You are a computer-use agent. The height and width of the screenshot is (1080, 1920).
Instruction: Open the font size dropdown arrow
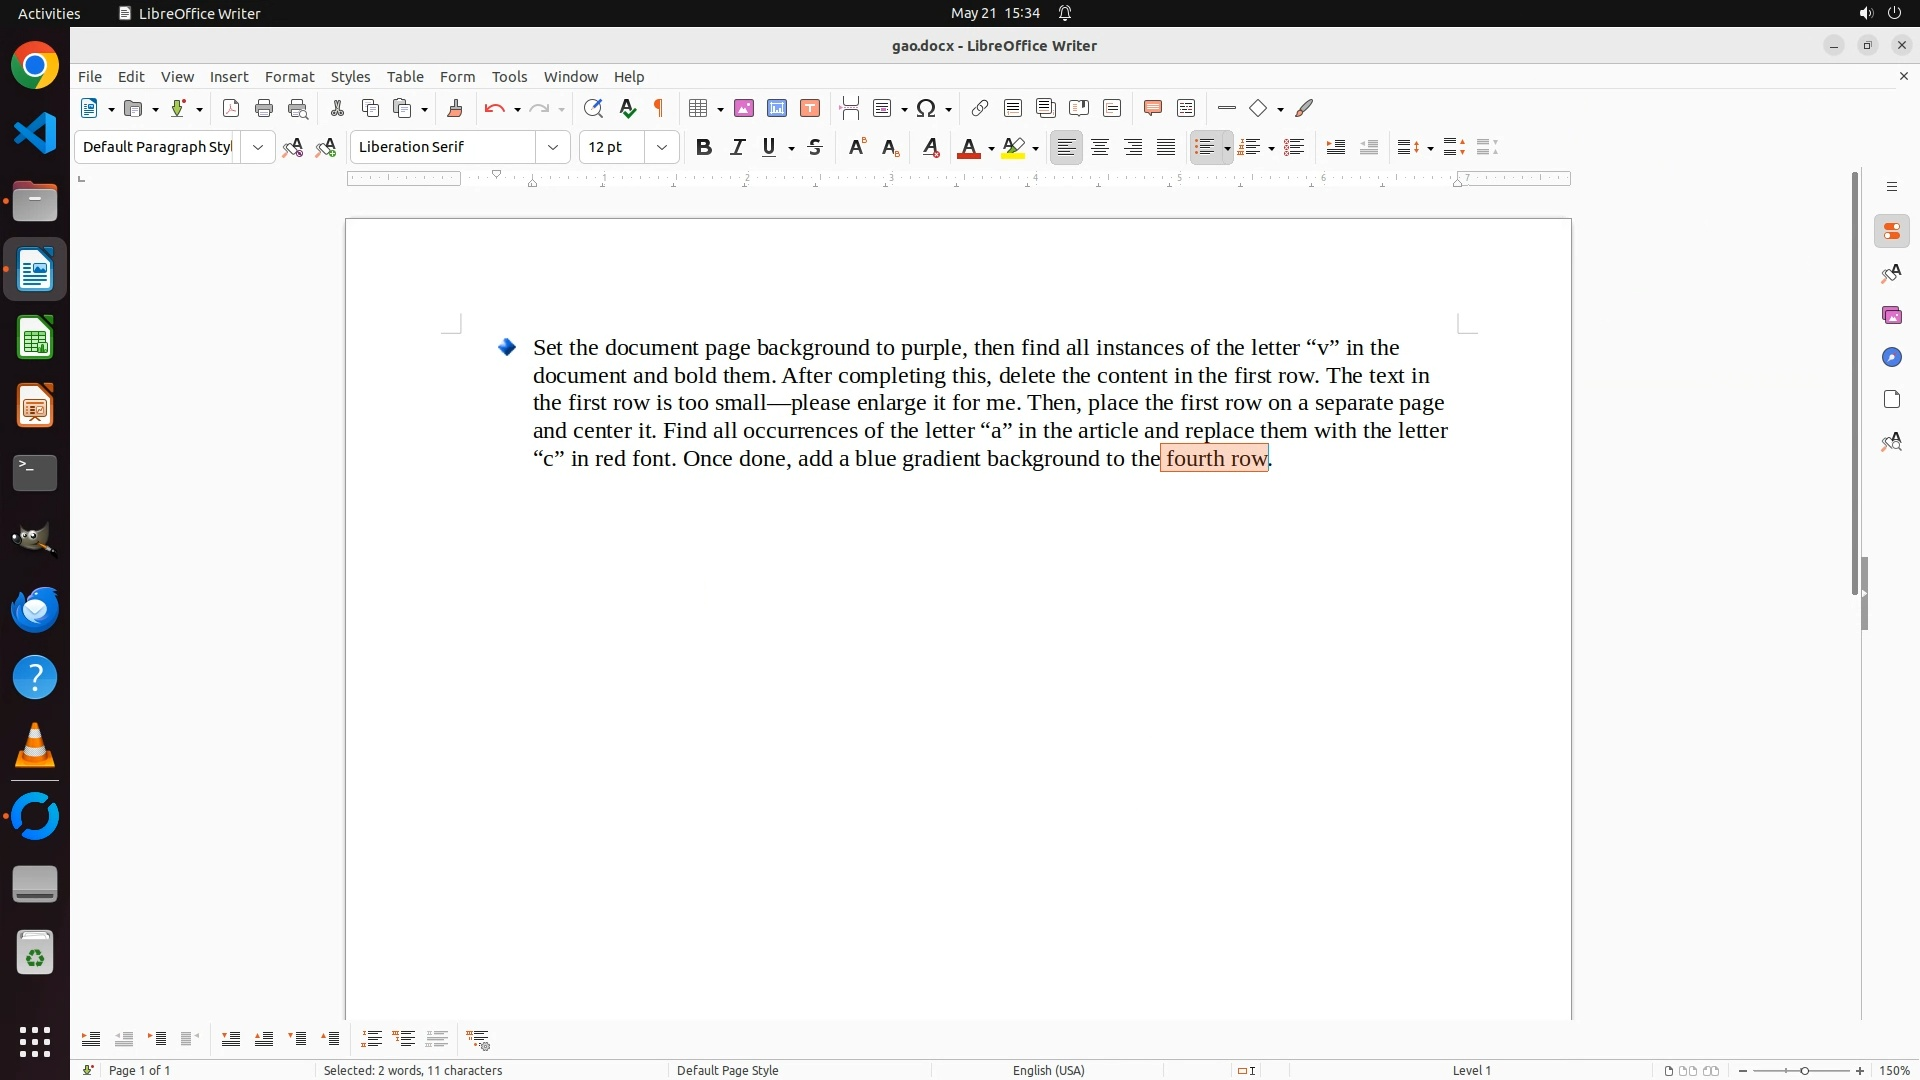(662, 148)
